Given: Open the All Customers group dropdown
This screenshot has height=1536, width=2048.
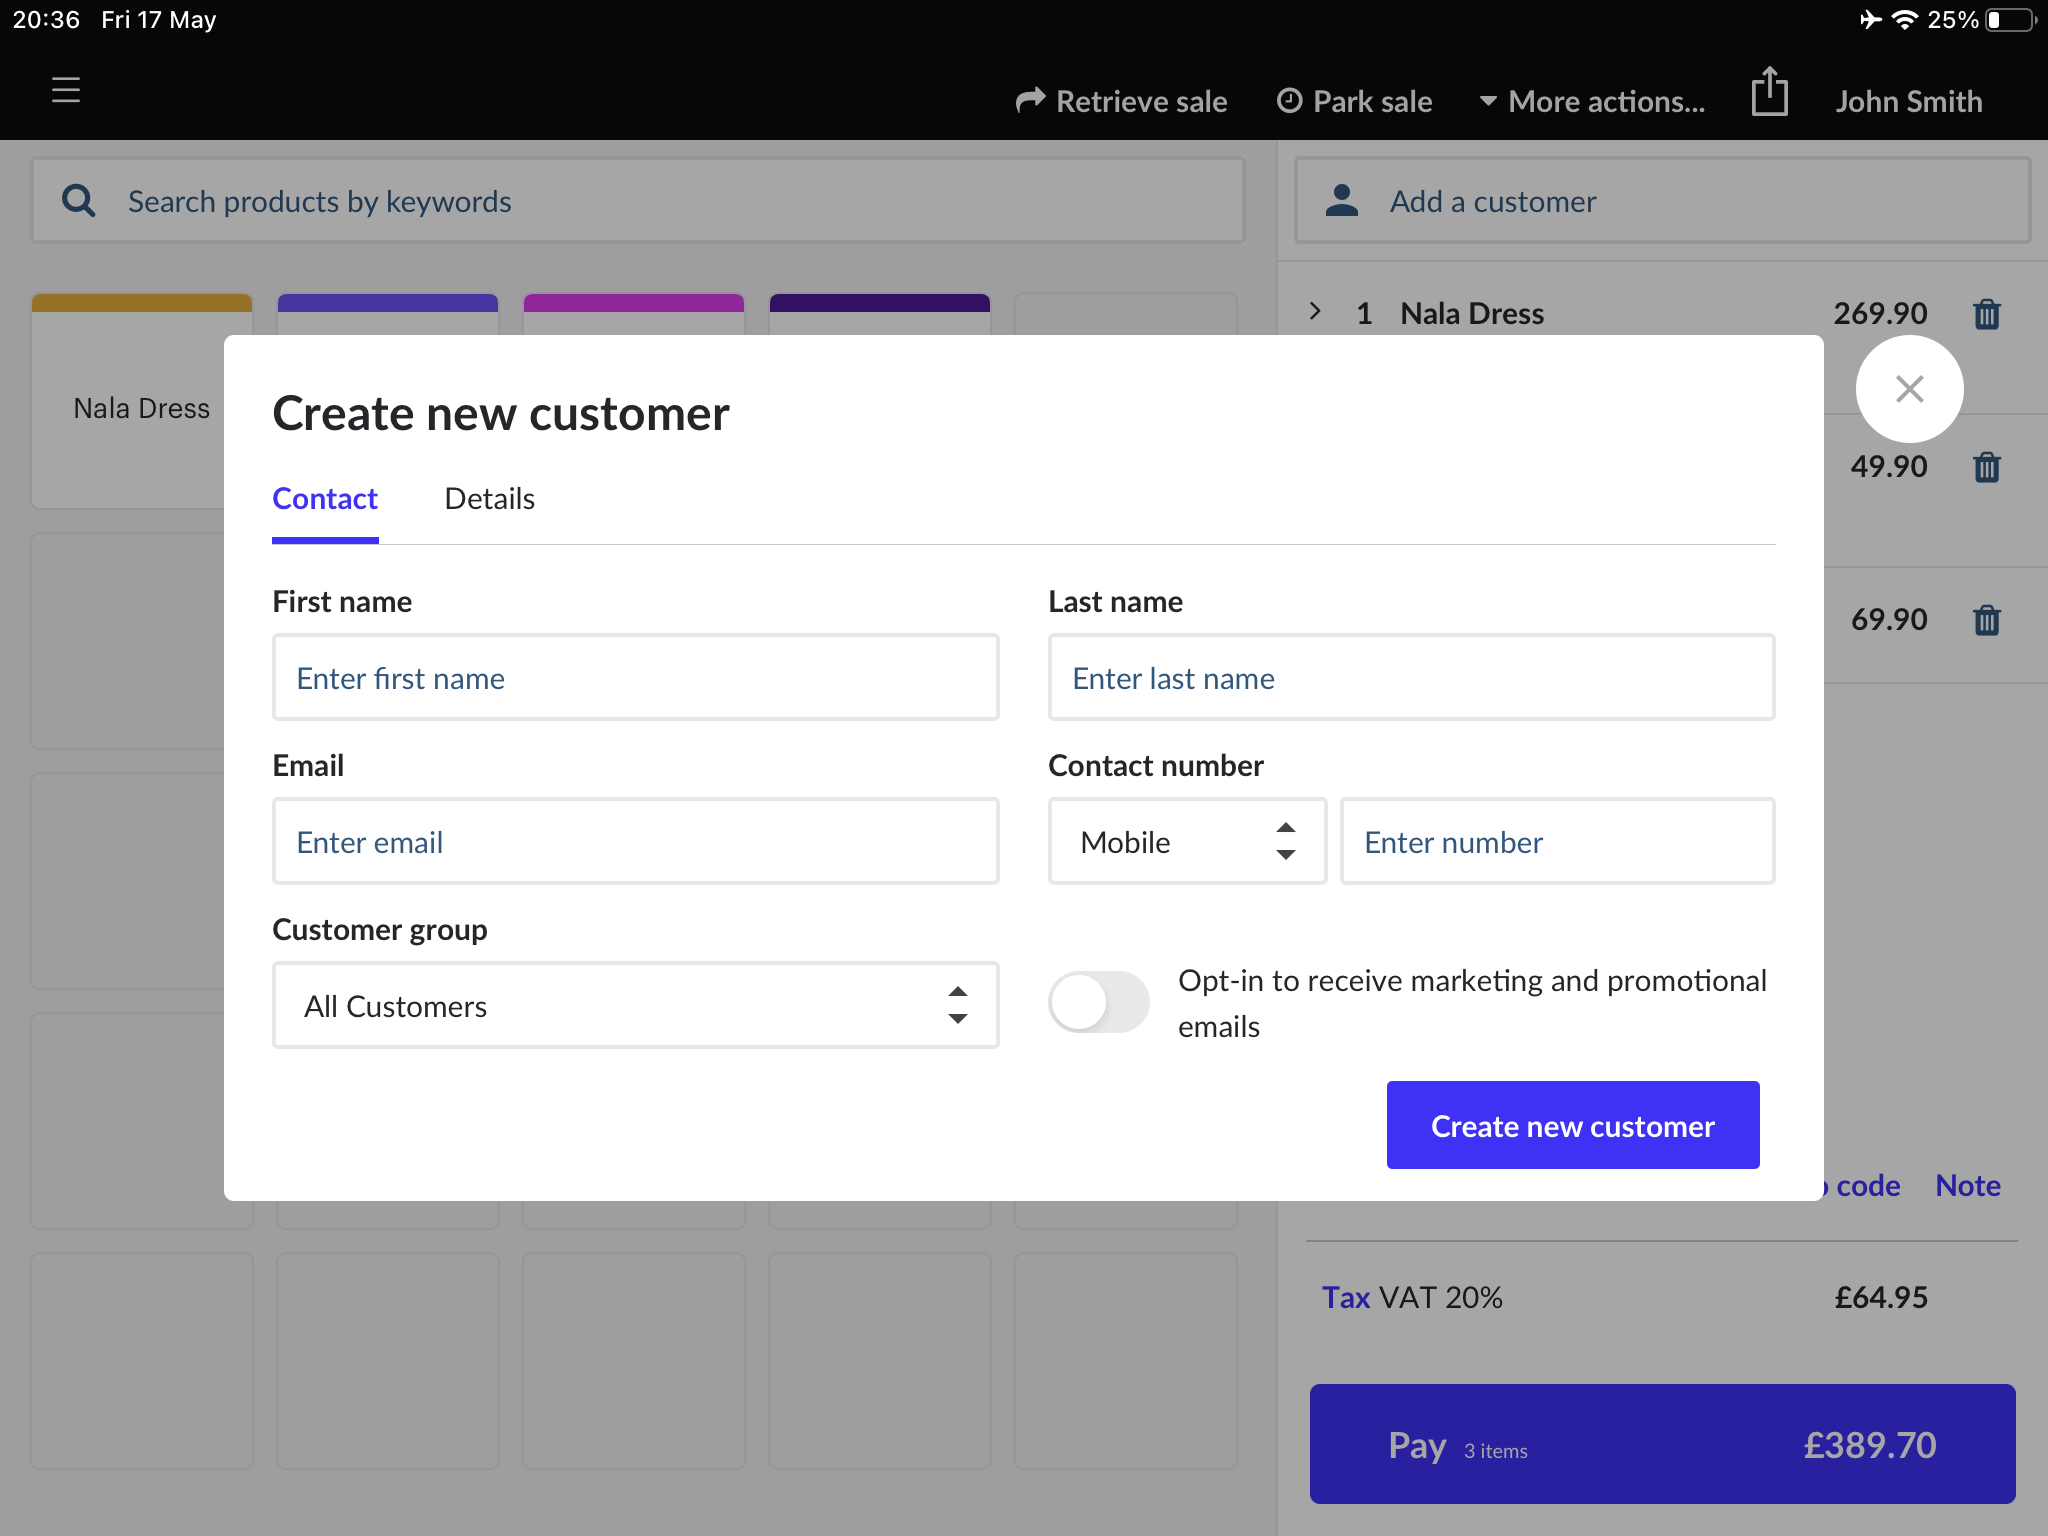Looking at the screenshot, I should tap(635, 1006).
